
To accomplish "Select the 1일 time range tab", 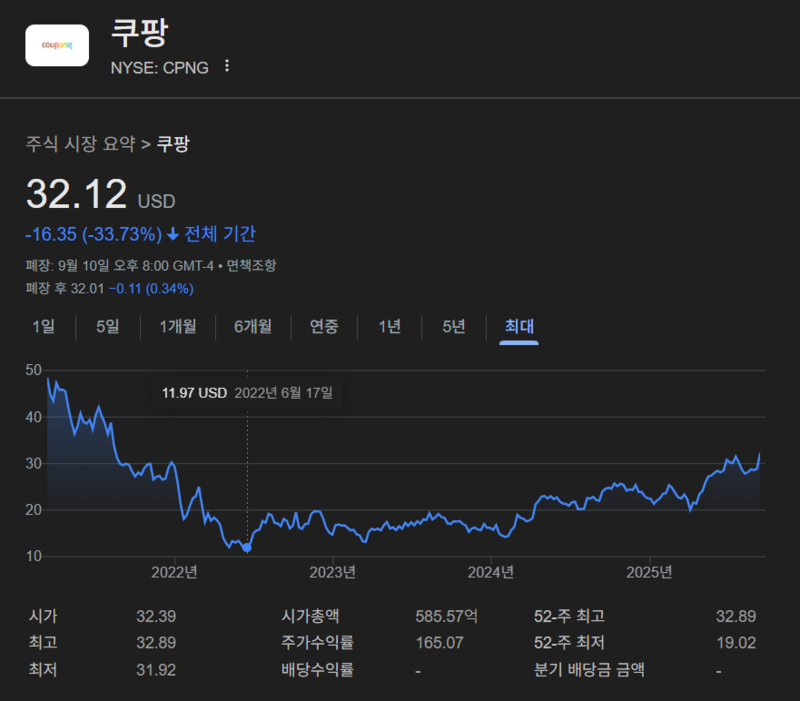I will coord(44,327).
